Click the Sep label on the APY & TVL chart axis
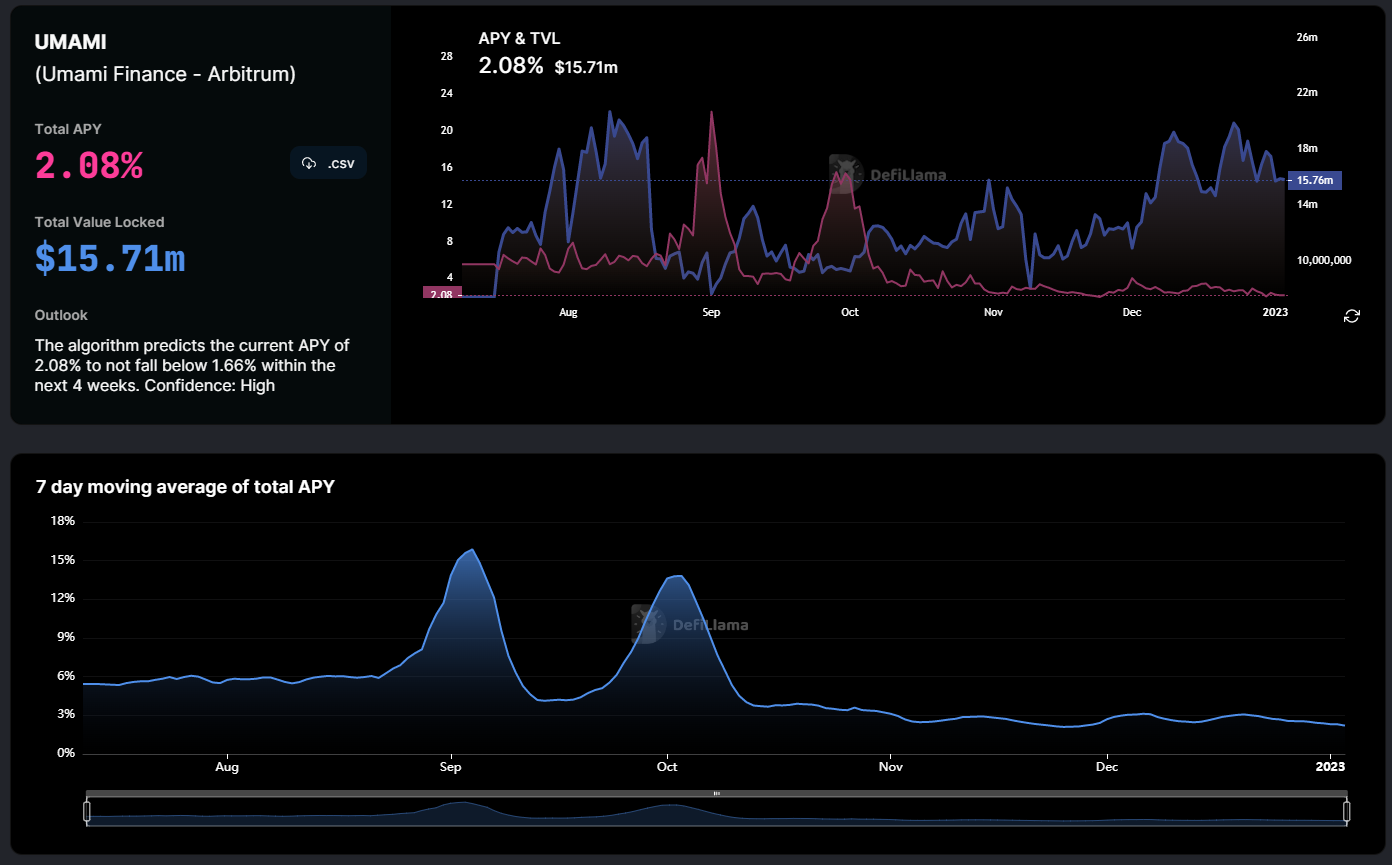Screen dimensions: 1392x865 click(x=711, y=312)
